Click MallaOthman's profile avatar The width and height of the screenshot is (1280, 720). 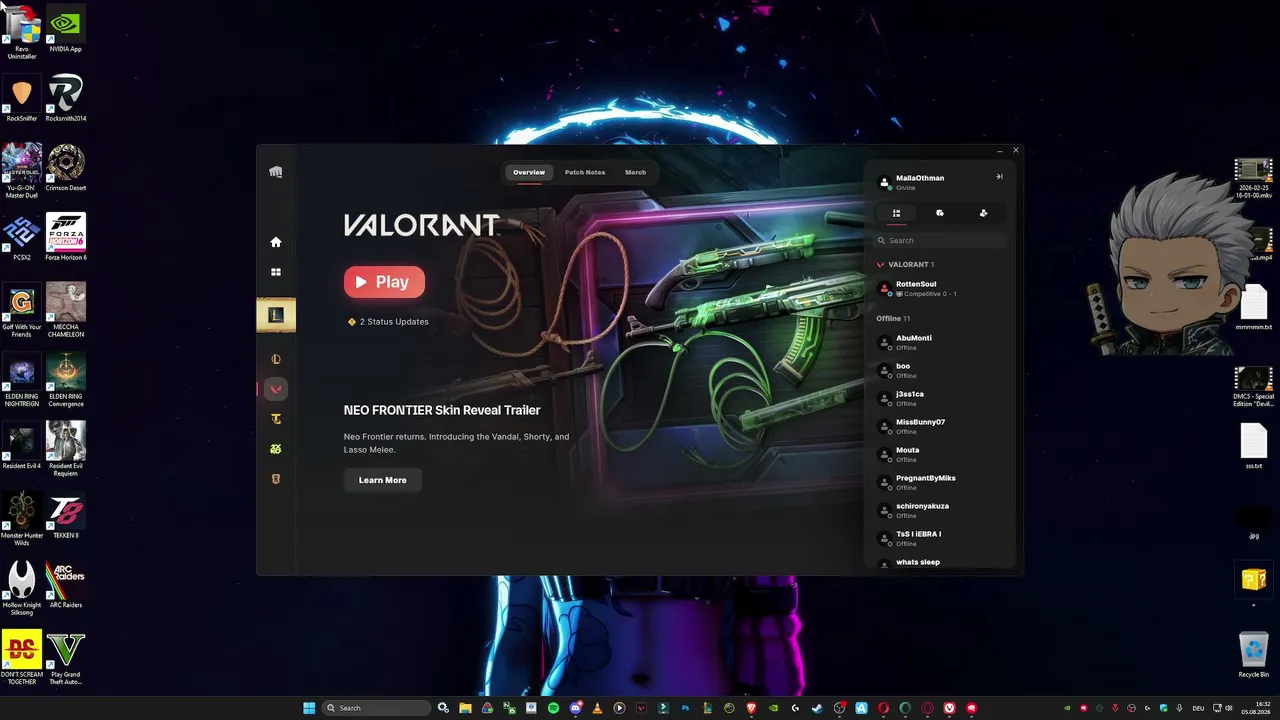[x=884, y=182]
